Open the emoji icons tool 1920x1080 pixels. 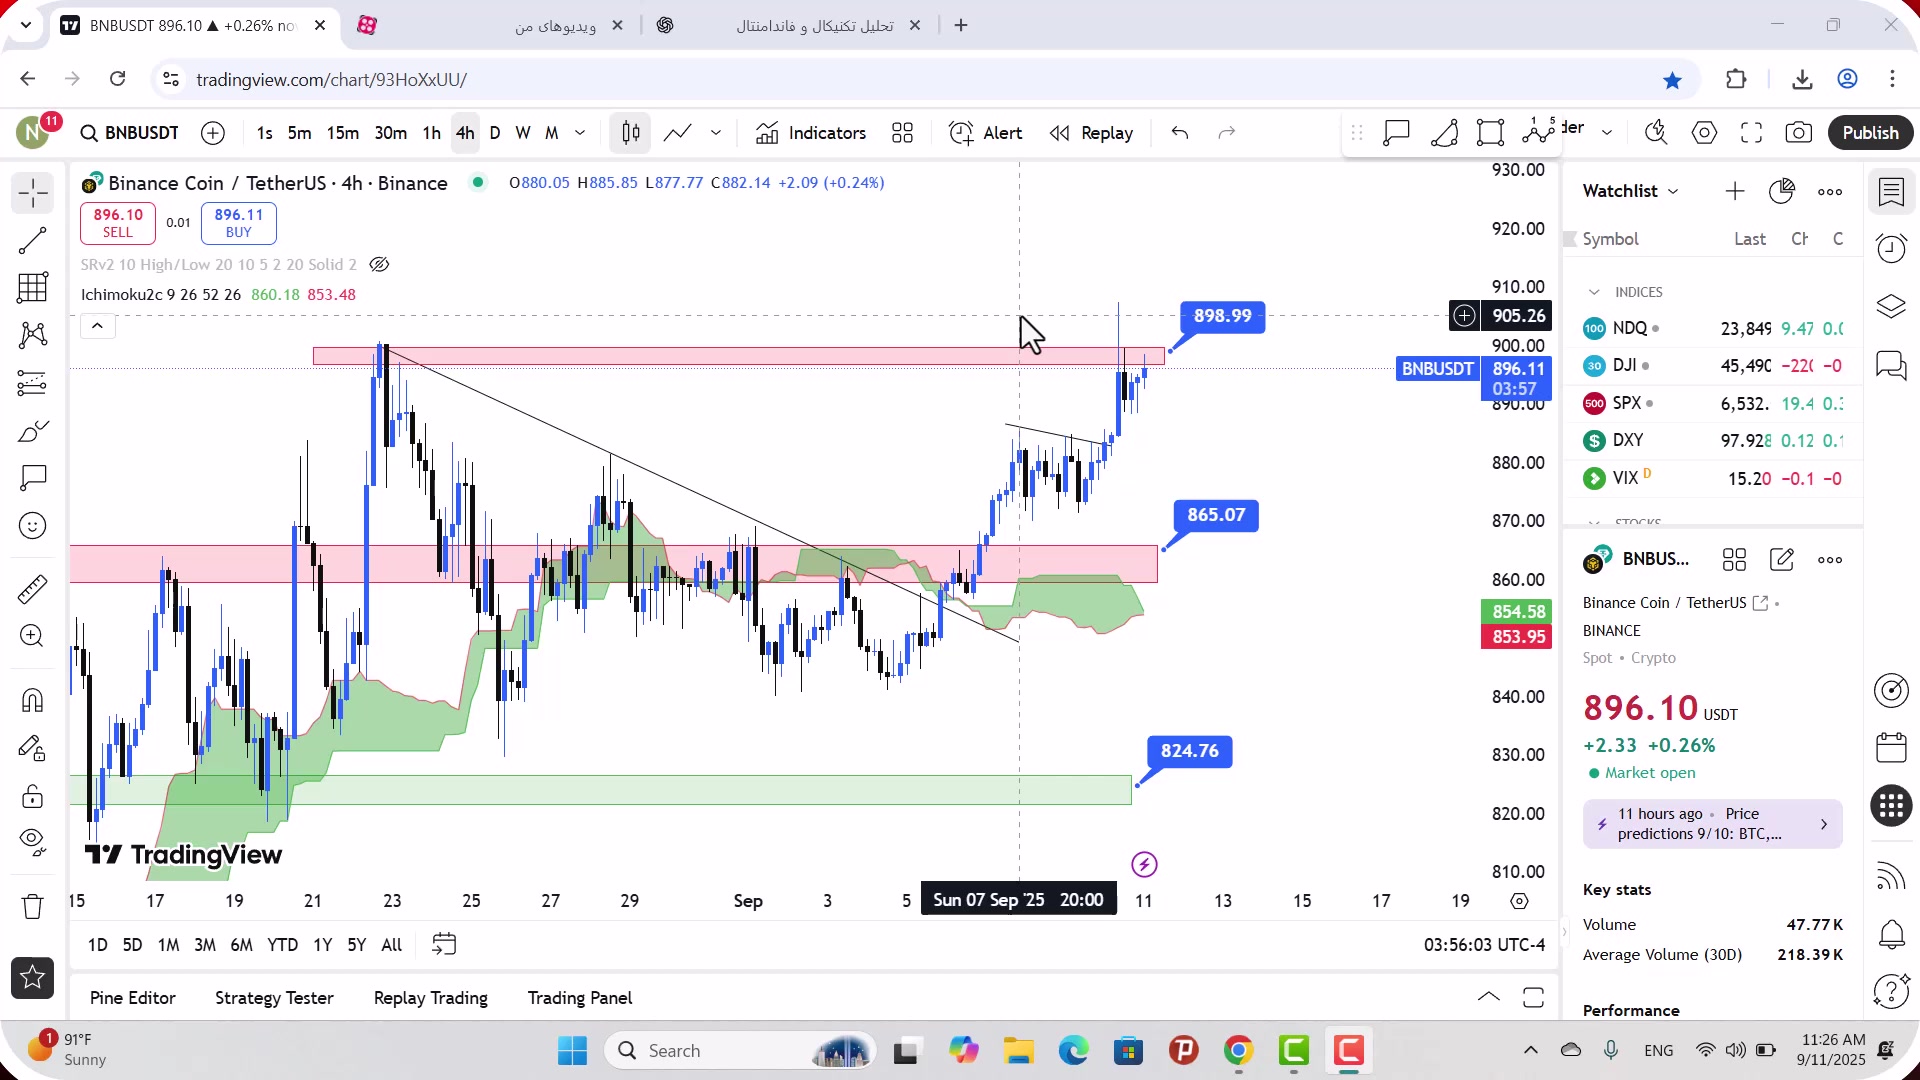32,526
